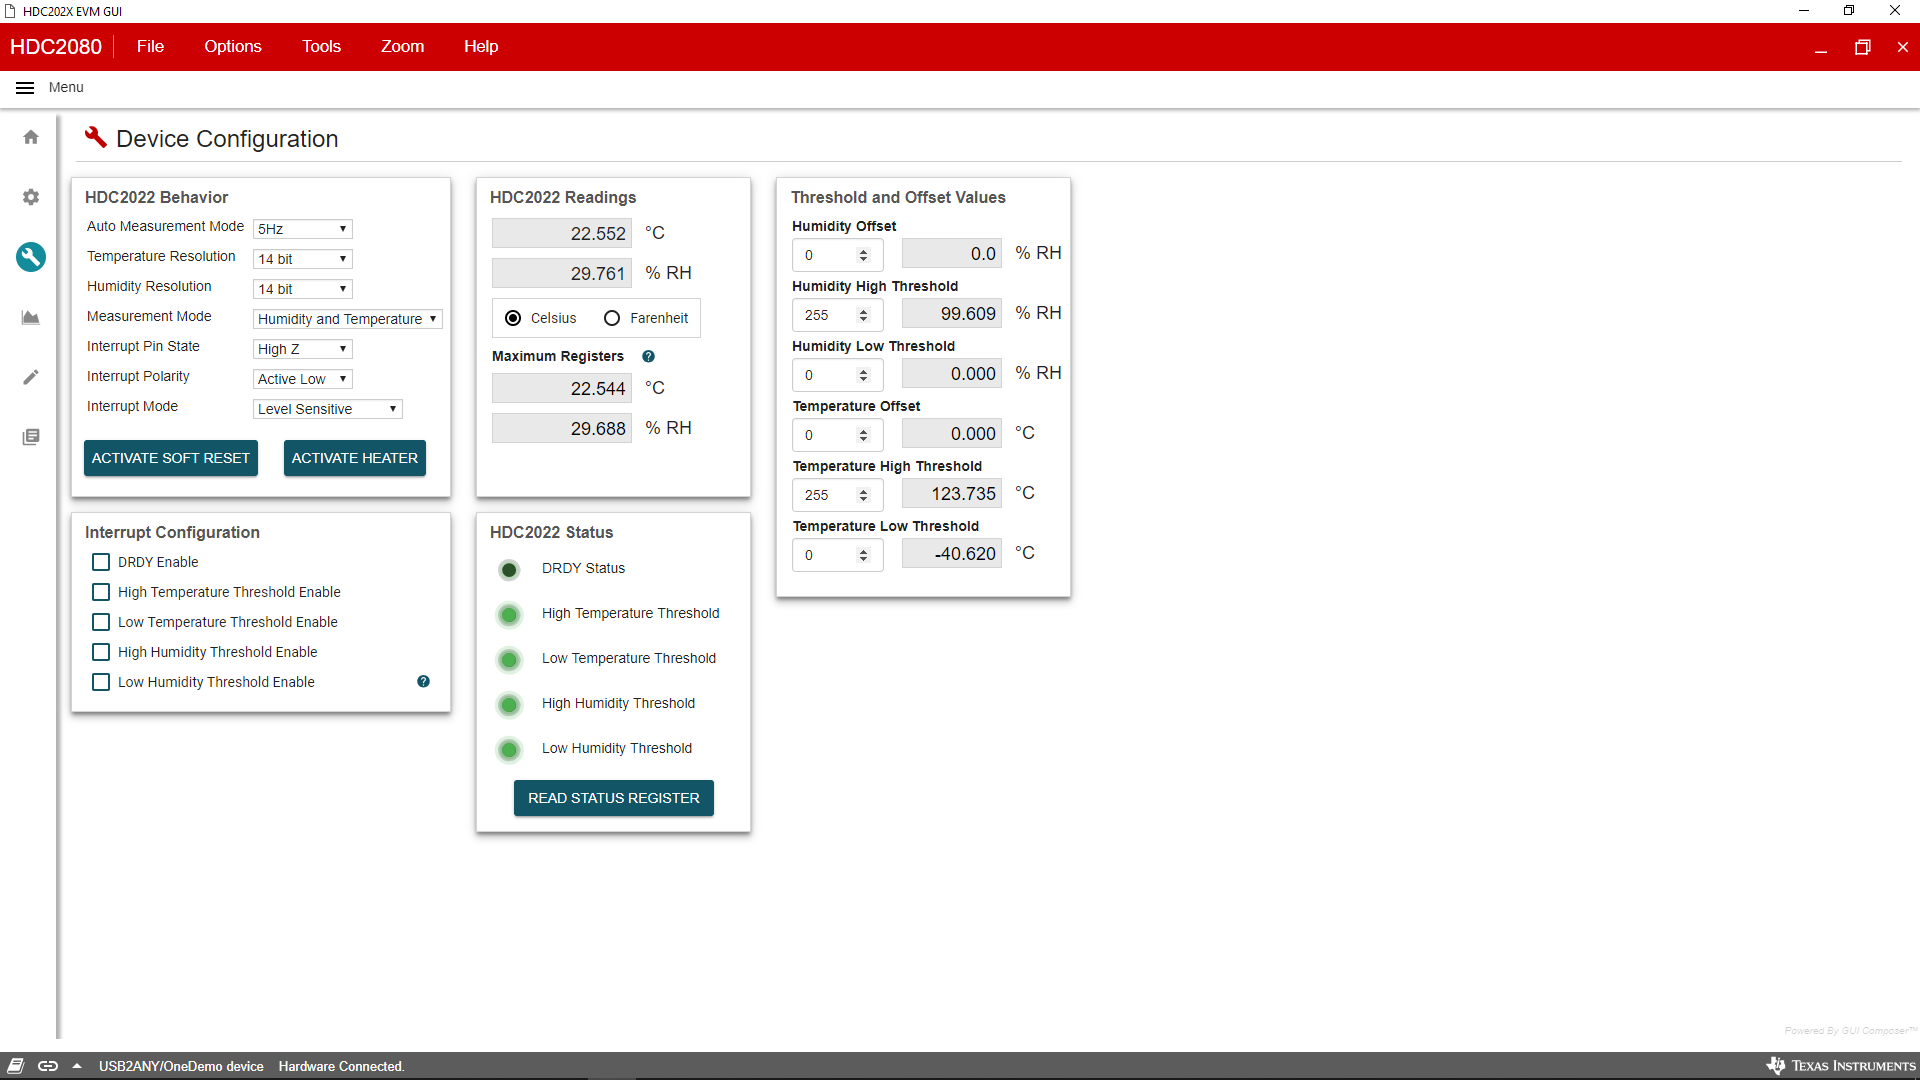The image size is (1920, 1080).
Task: Open settings gear sidebar icon
Action: (31, 197)
